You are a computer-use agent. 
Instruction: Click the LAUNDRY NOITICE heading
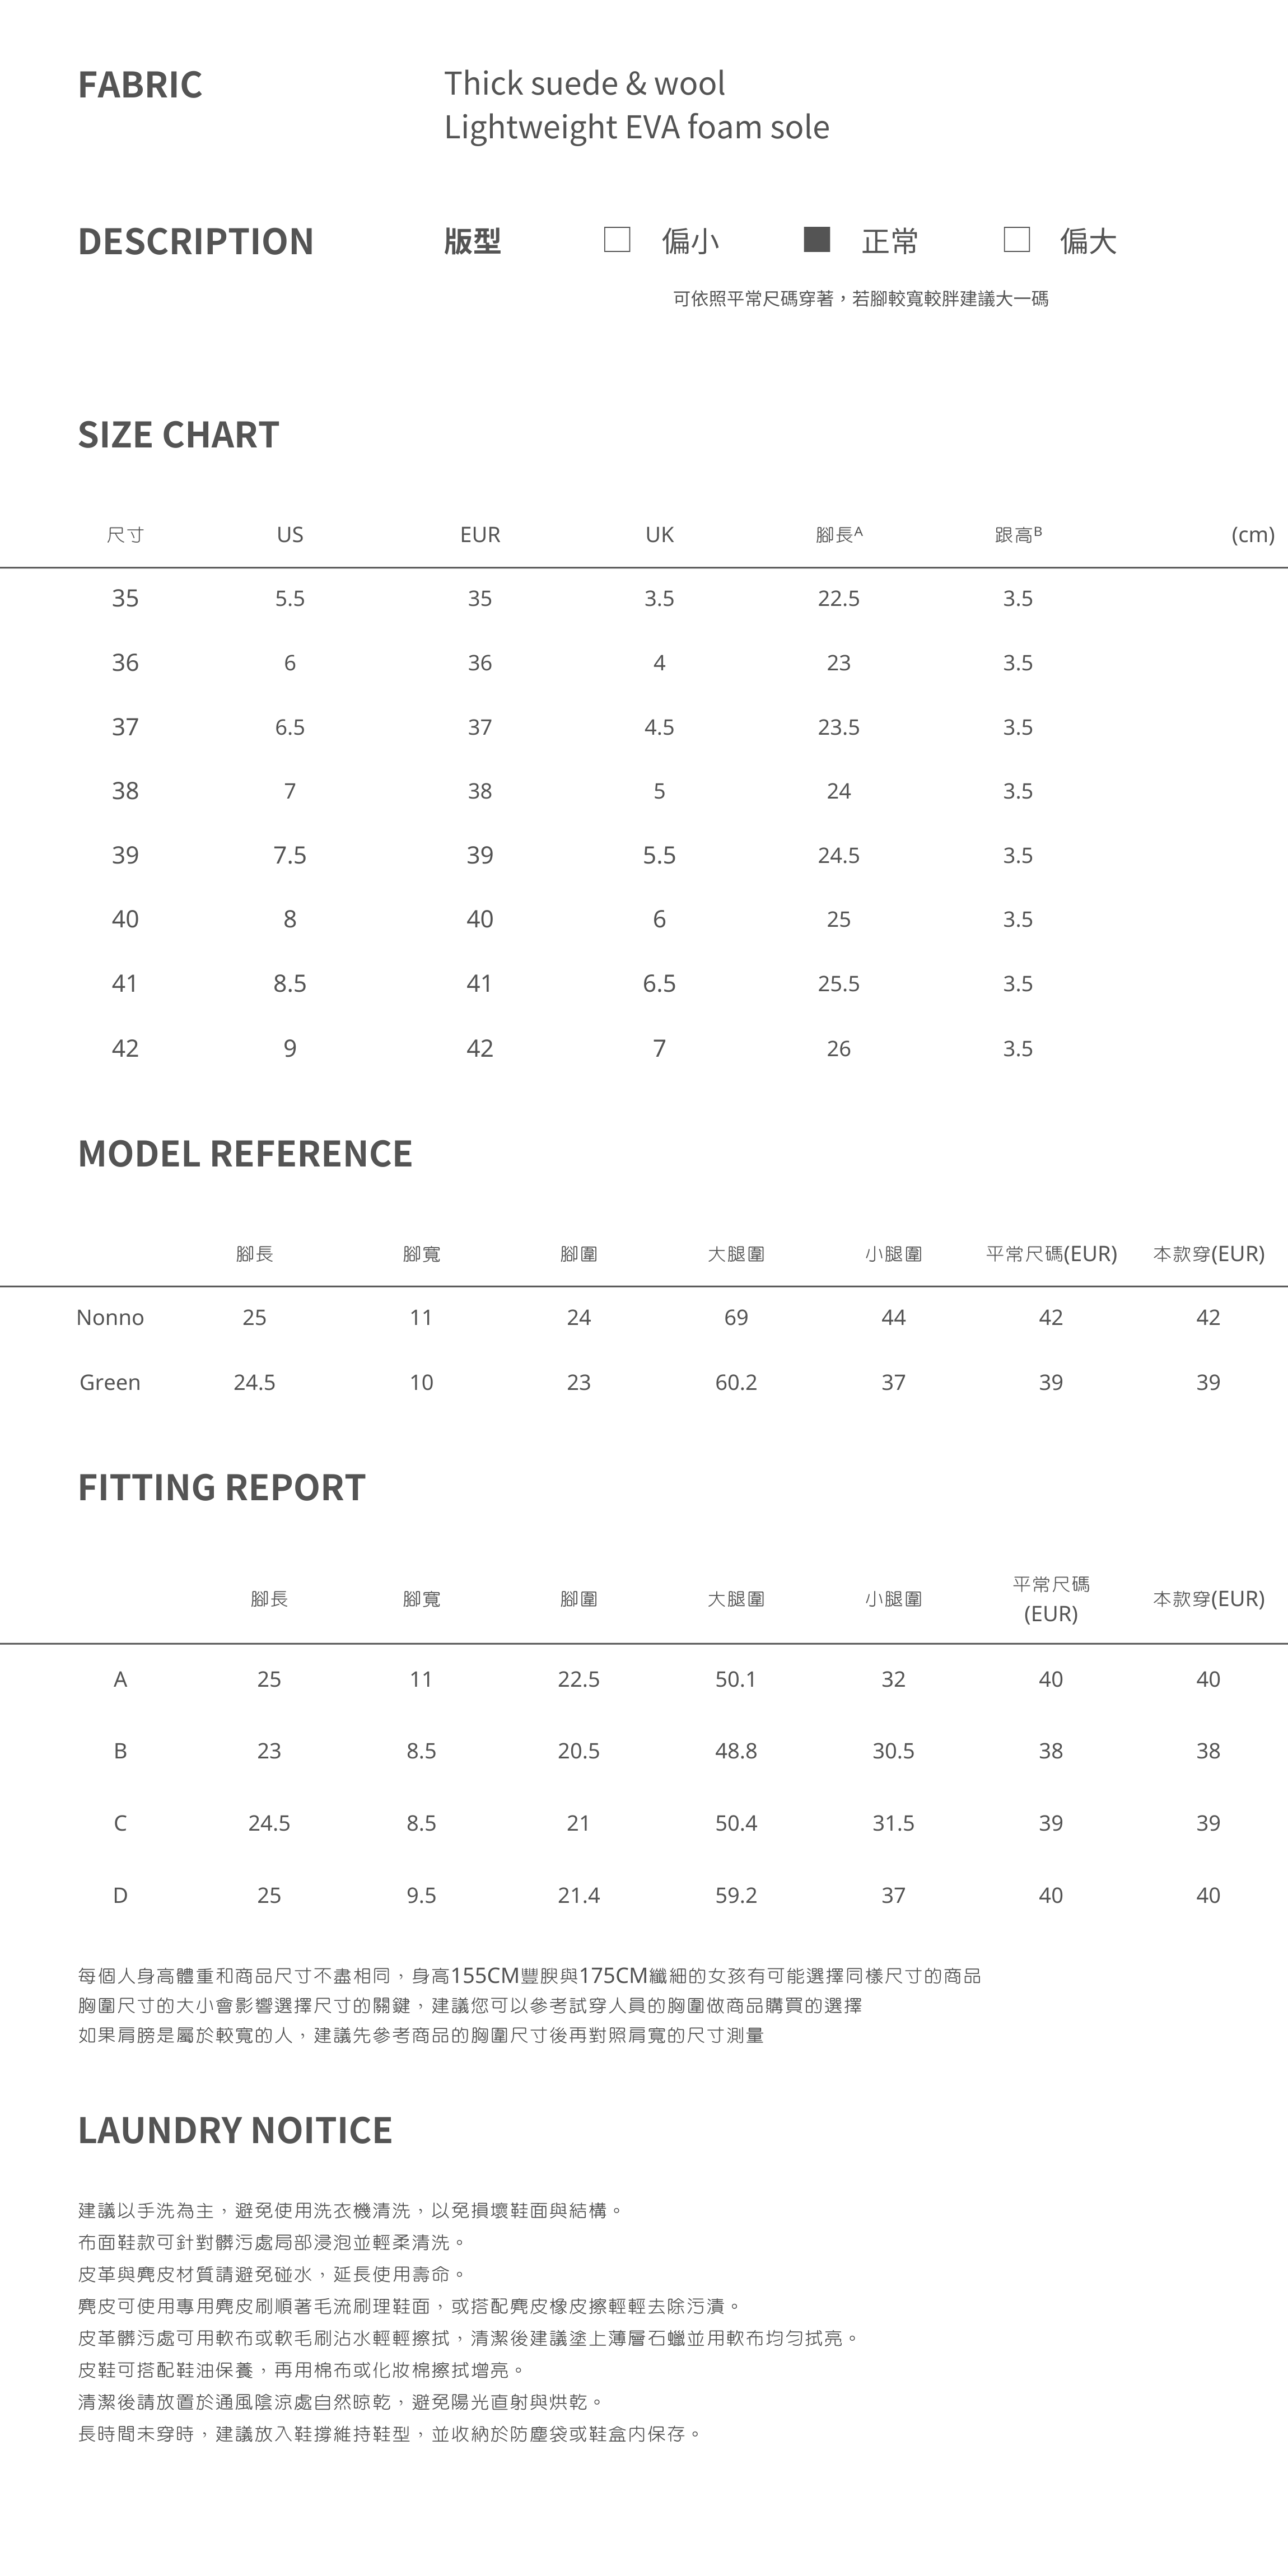(235, 2131)
